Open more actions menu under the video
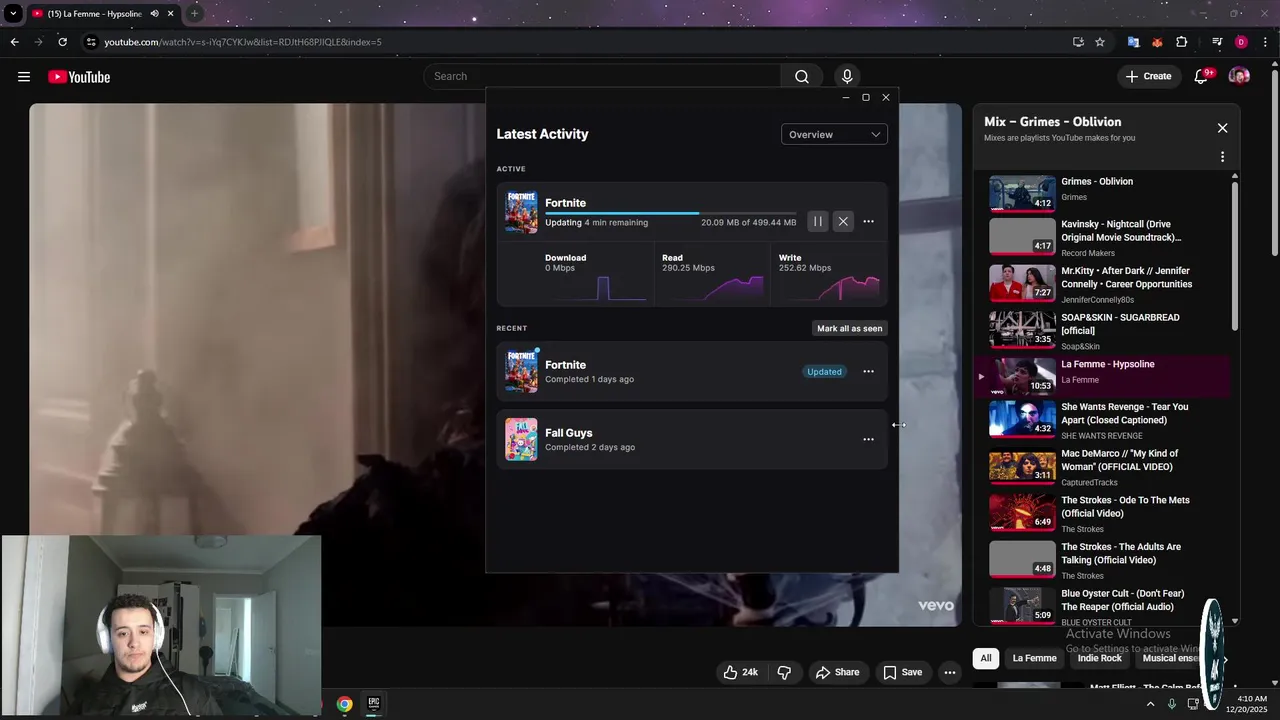The width and height of the screenshot is (1280, 720). pyautogui.click(x=950, y=672)
